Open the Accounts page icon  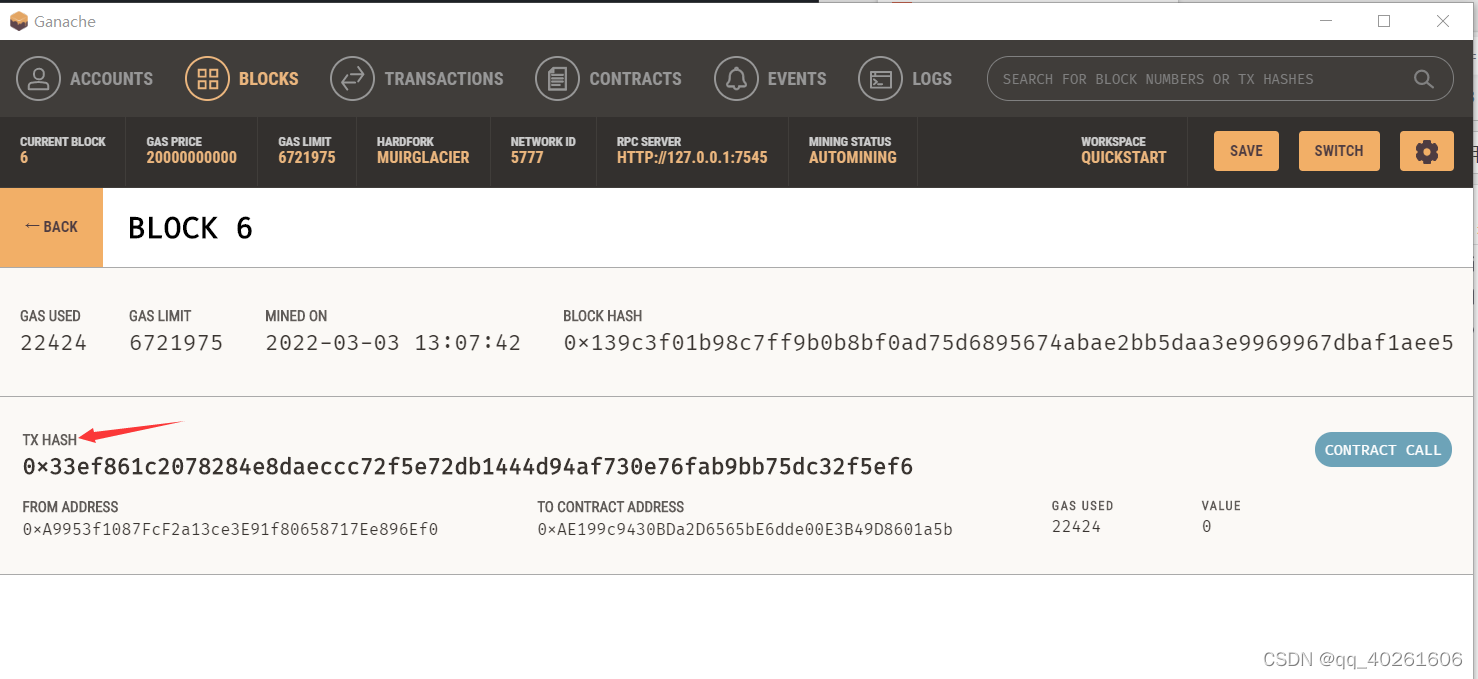(38, 79)
